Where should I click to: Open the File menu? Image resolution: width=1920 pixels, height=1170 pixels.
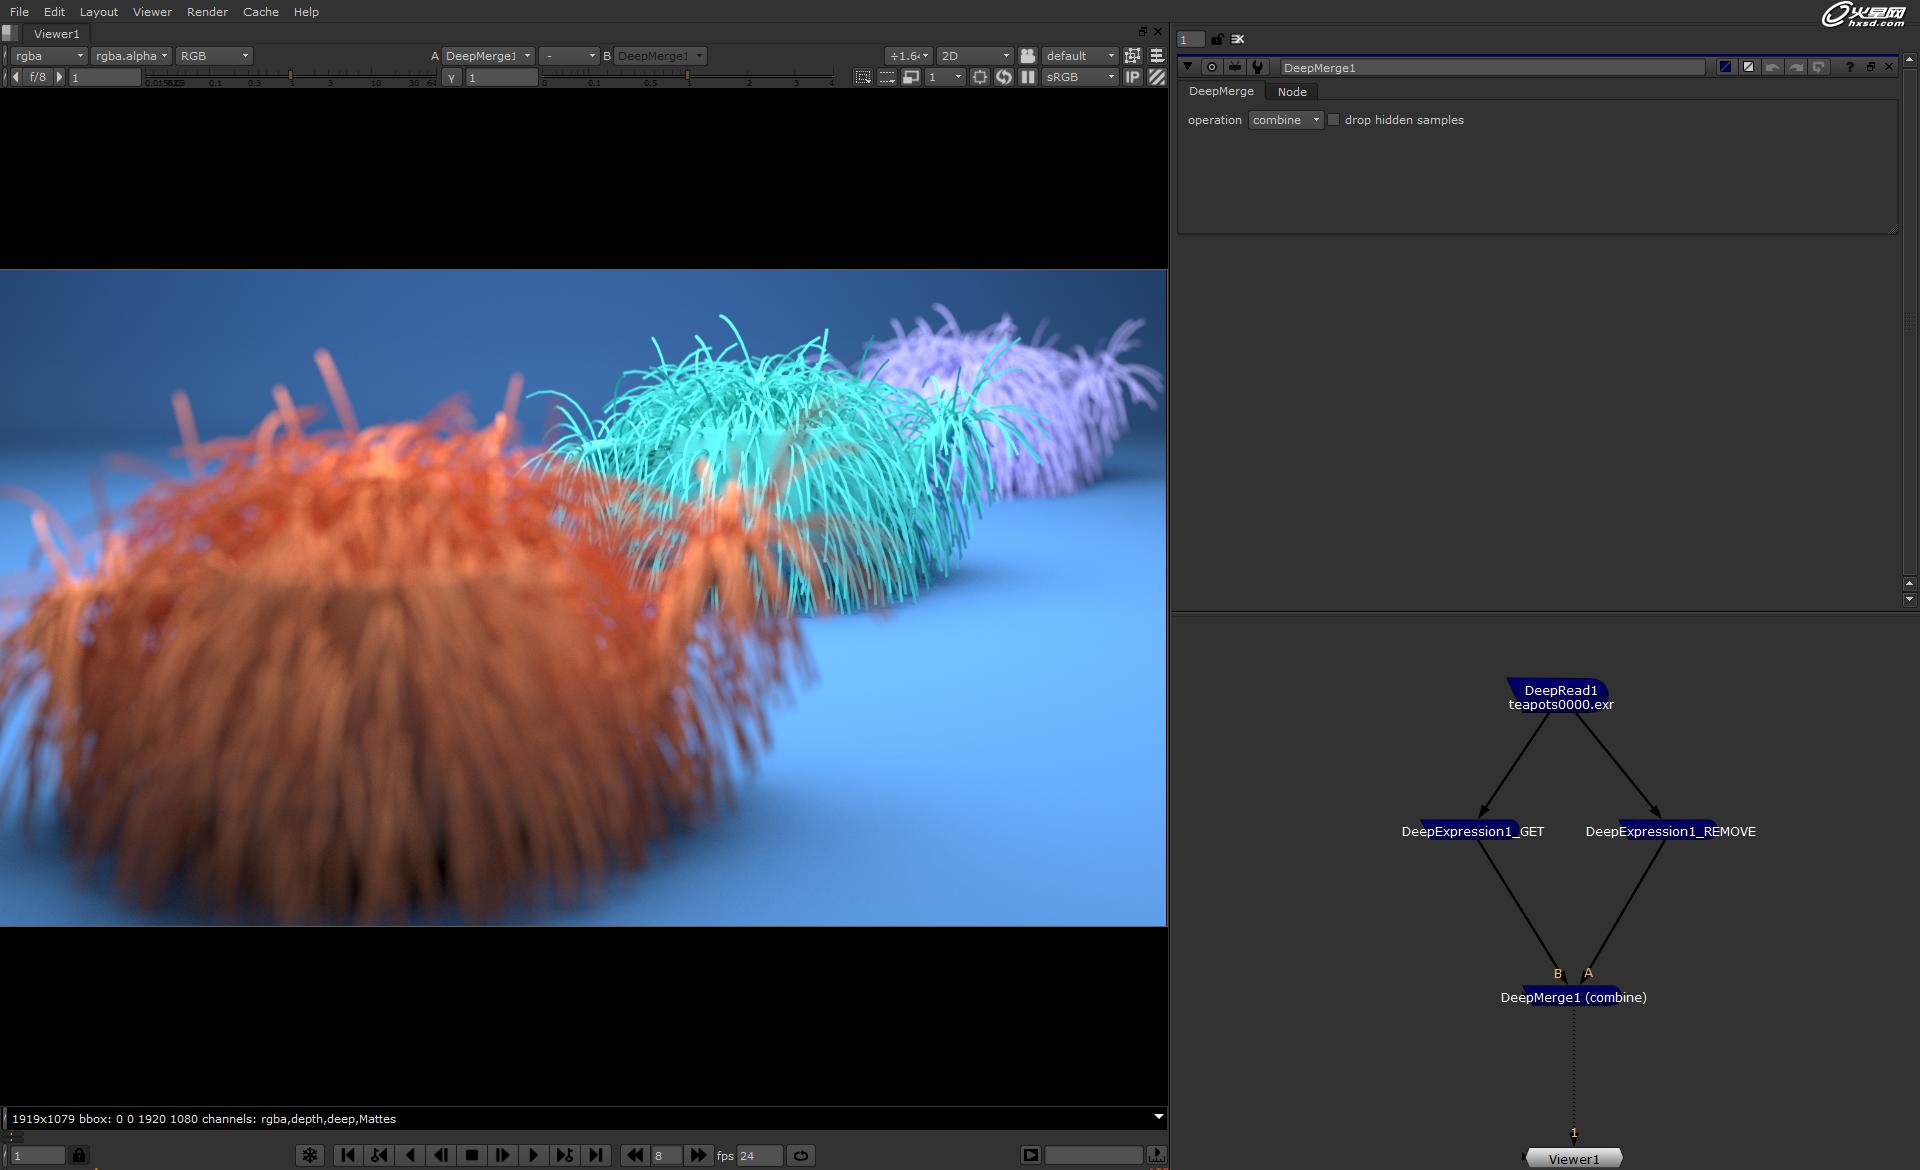(19, 12)
